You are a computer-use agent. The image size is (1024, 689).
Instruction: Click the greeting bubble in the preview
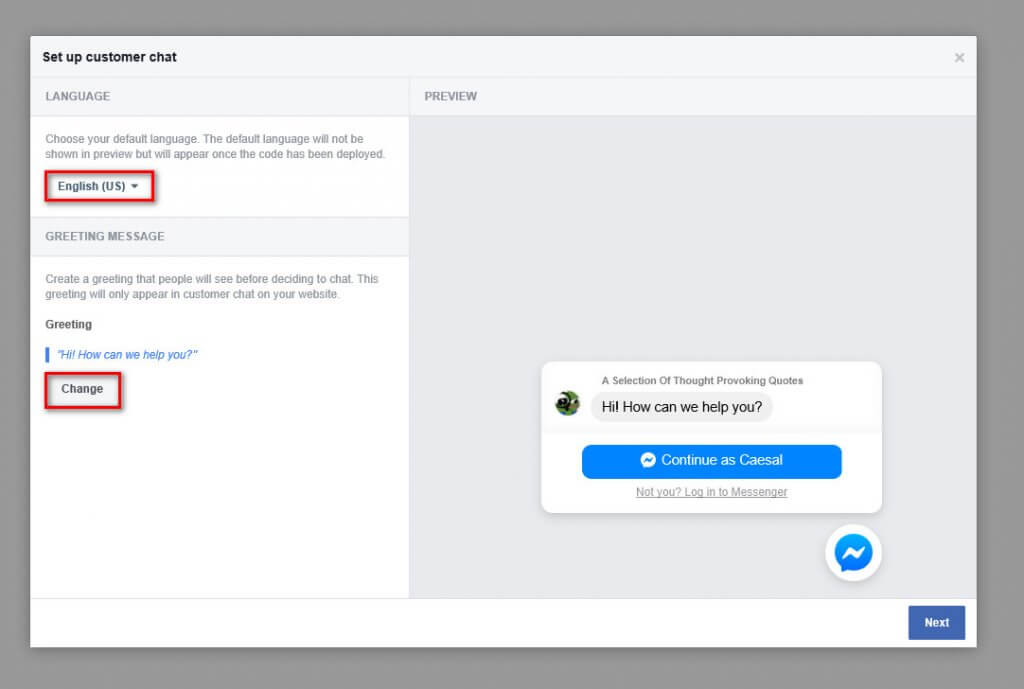(x=681, y=407)
